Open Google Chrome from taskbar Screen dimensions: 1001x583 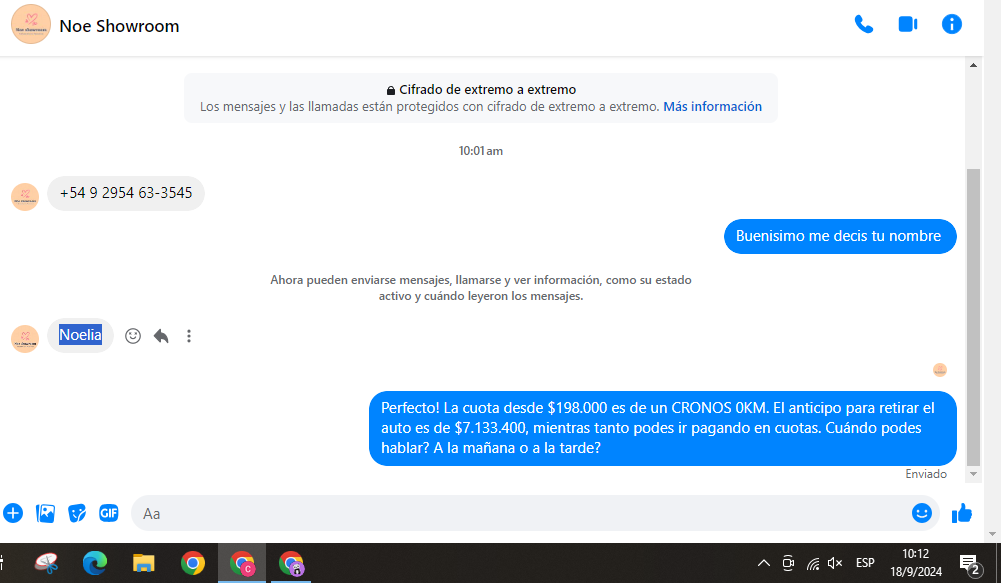(x=193, y=563)
